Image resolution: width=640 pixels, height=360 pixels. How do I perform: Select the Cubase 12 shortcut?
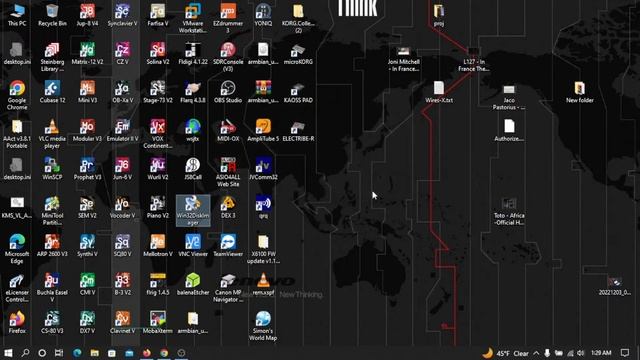tap(52, 92)
